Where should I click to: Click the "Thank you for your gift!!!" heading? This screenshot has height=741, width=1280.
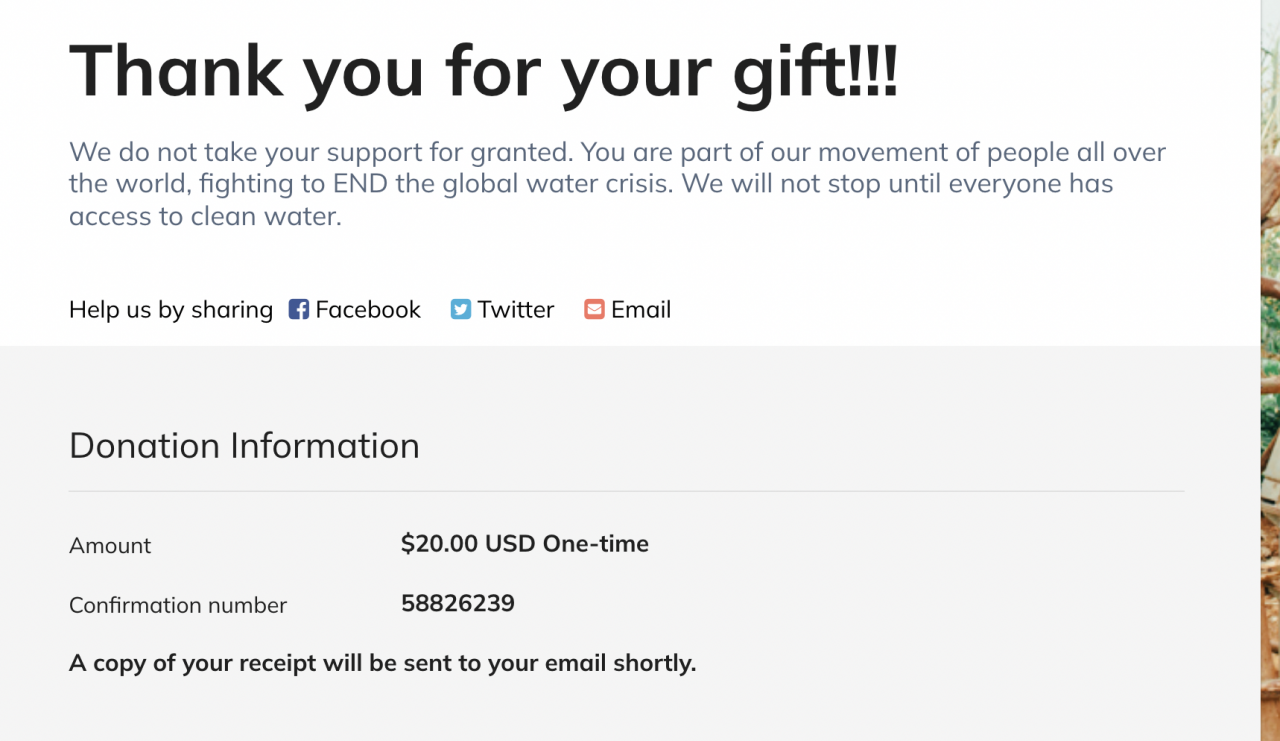point(483,72)
